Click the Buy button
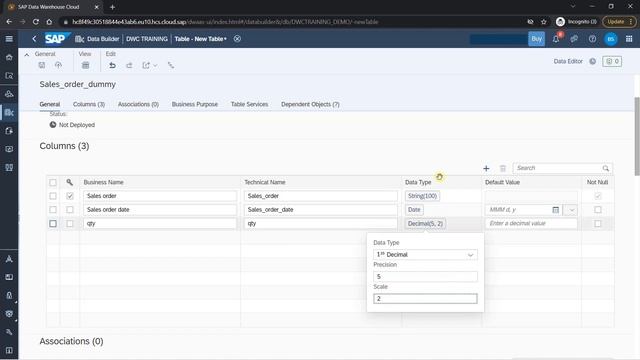Viewport: 640px width, 360px height. click(536, 39)
